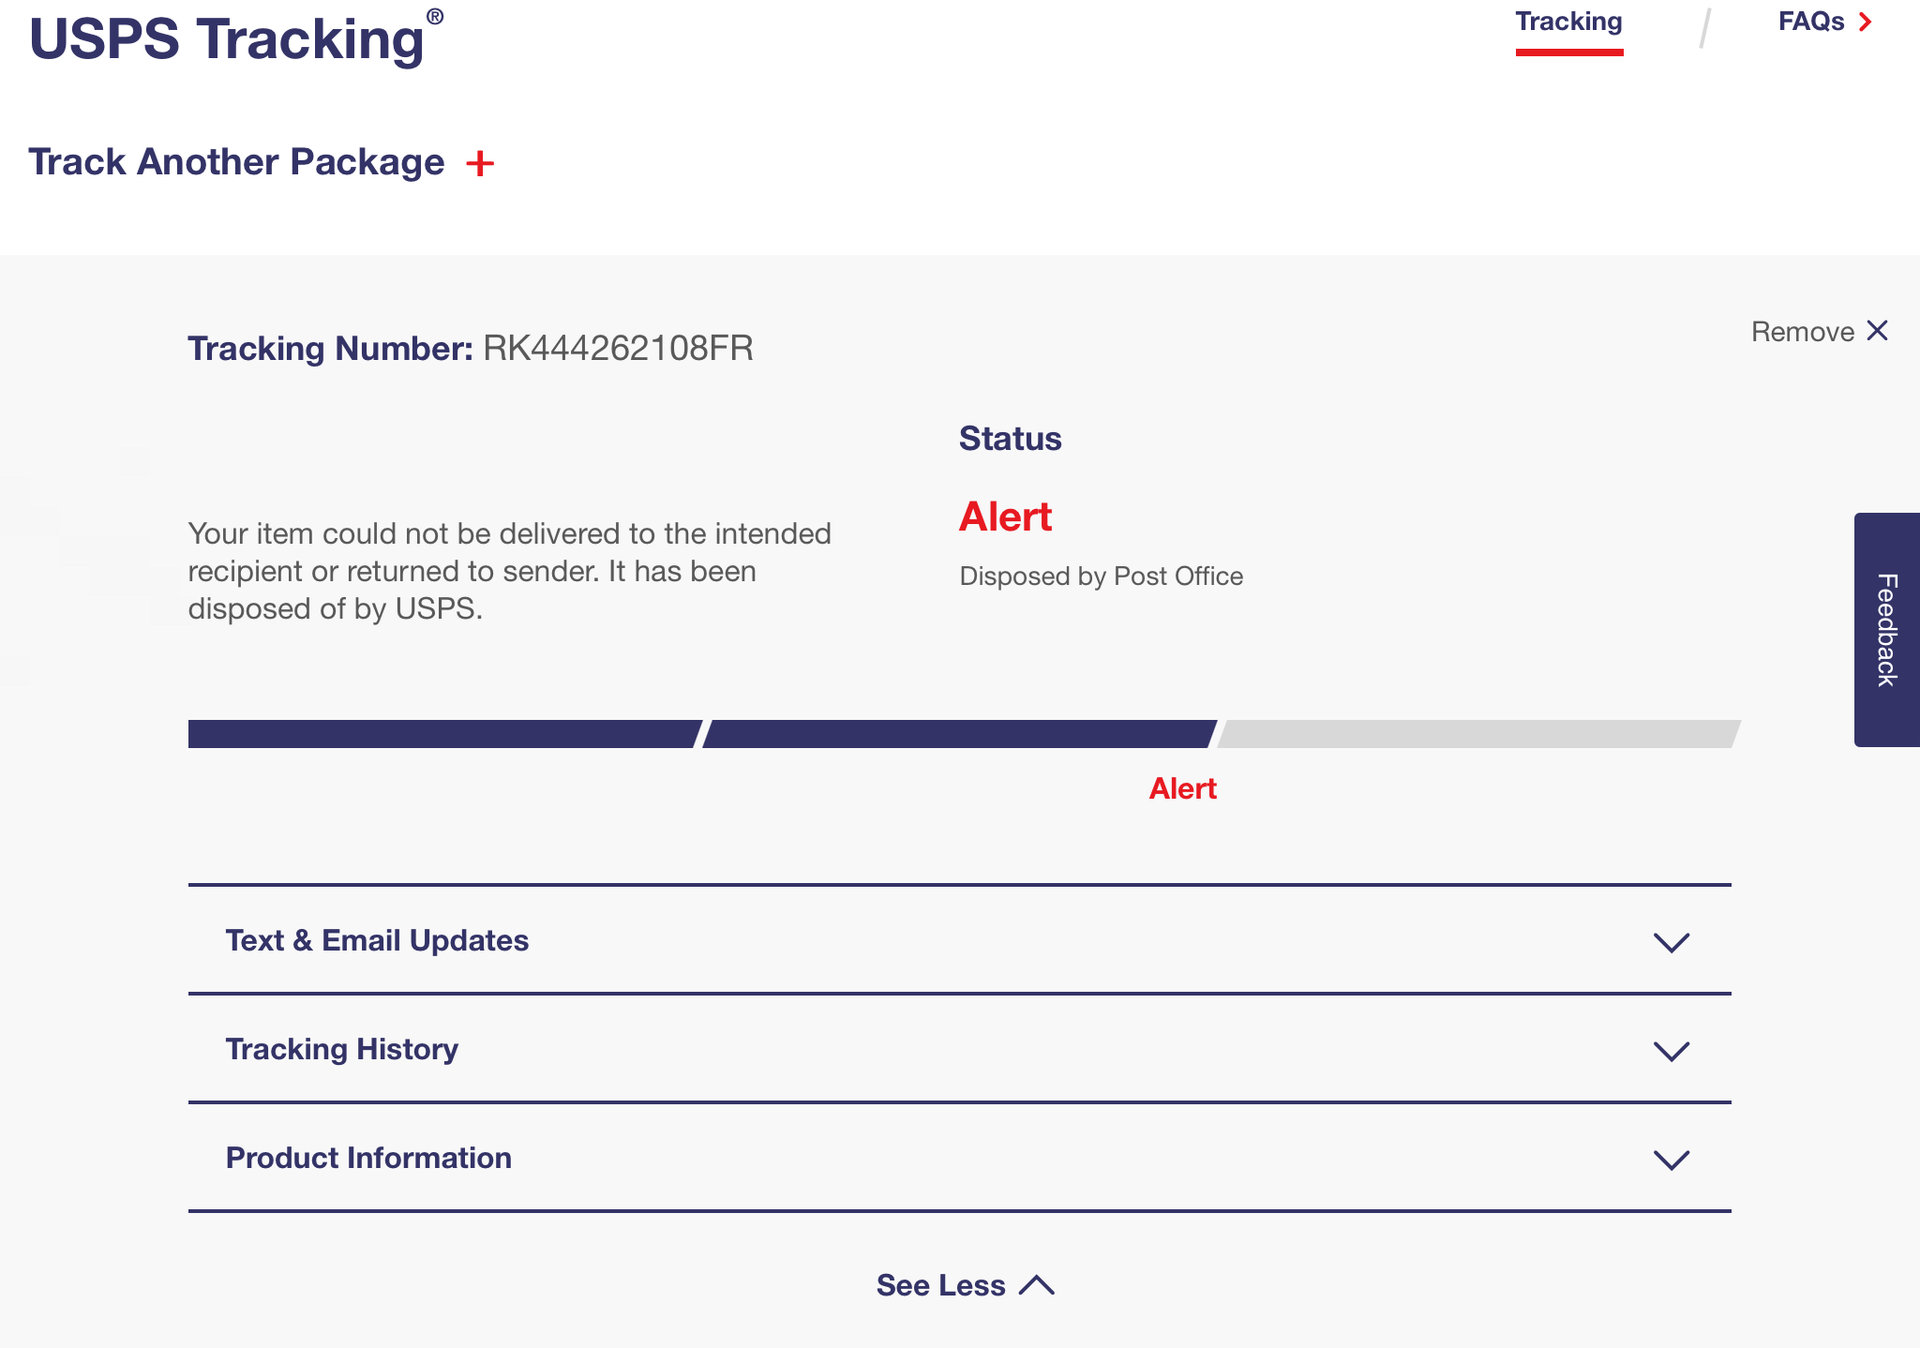
Task: Expand the Product Information chevron
Action: tap(1671, 1159)
